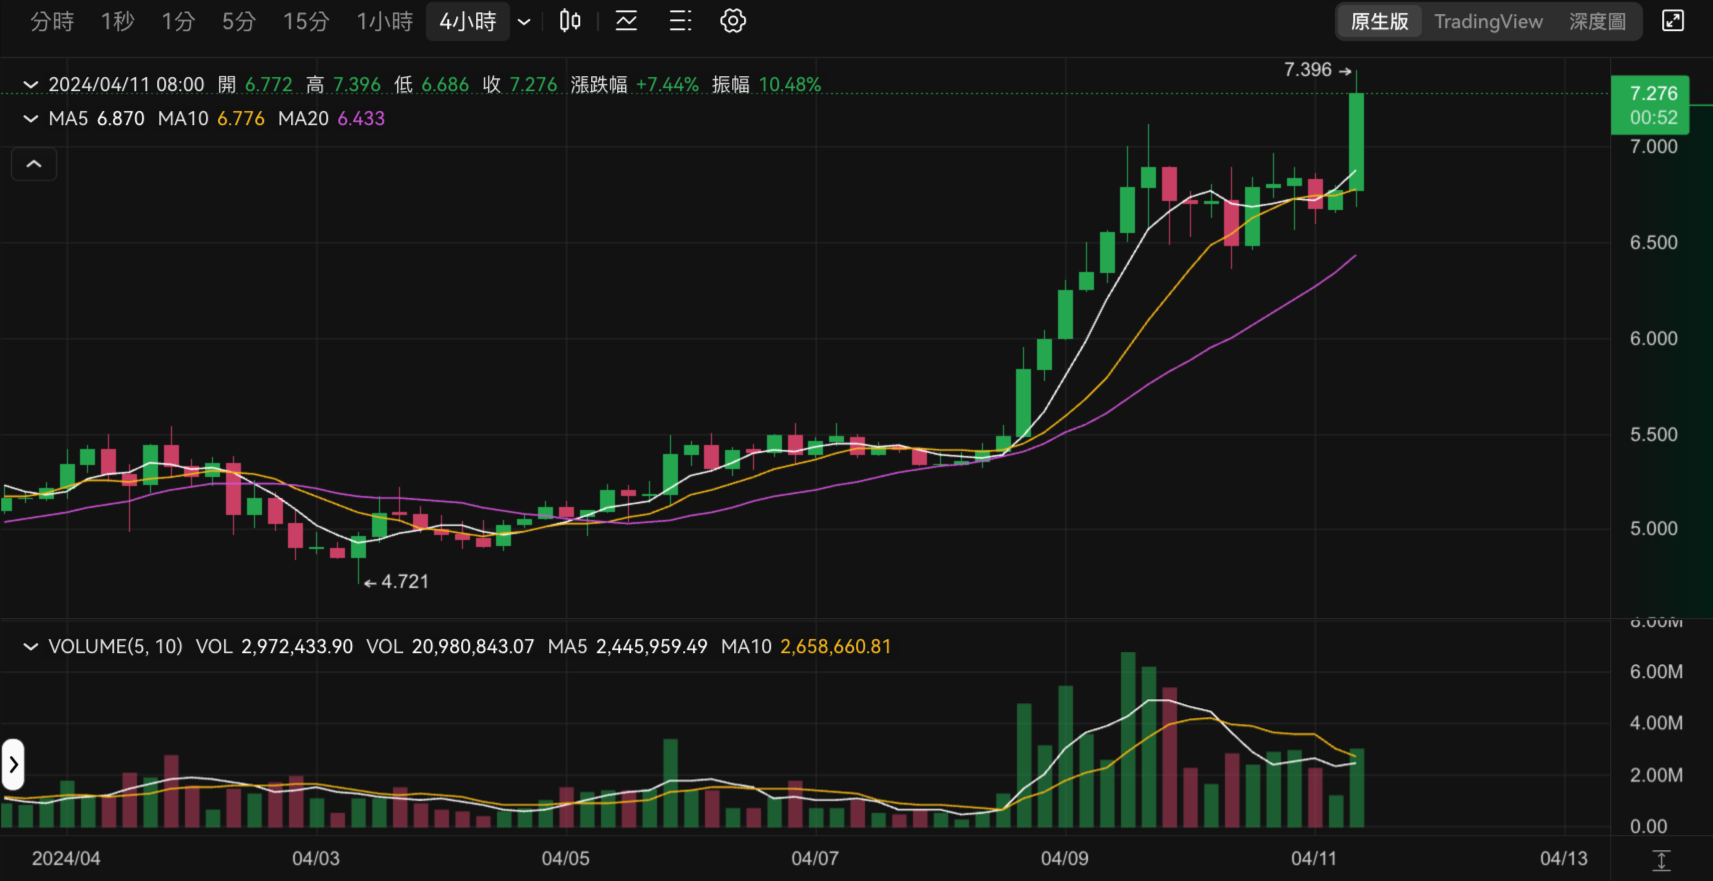
Task: Click the volume MA5 2,445,959.49 value
Action: click(x=628, y=647)
